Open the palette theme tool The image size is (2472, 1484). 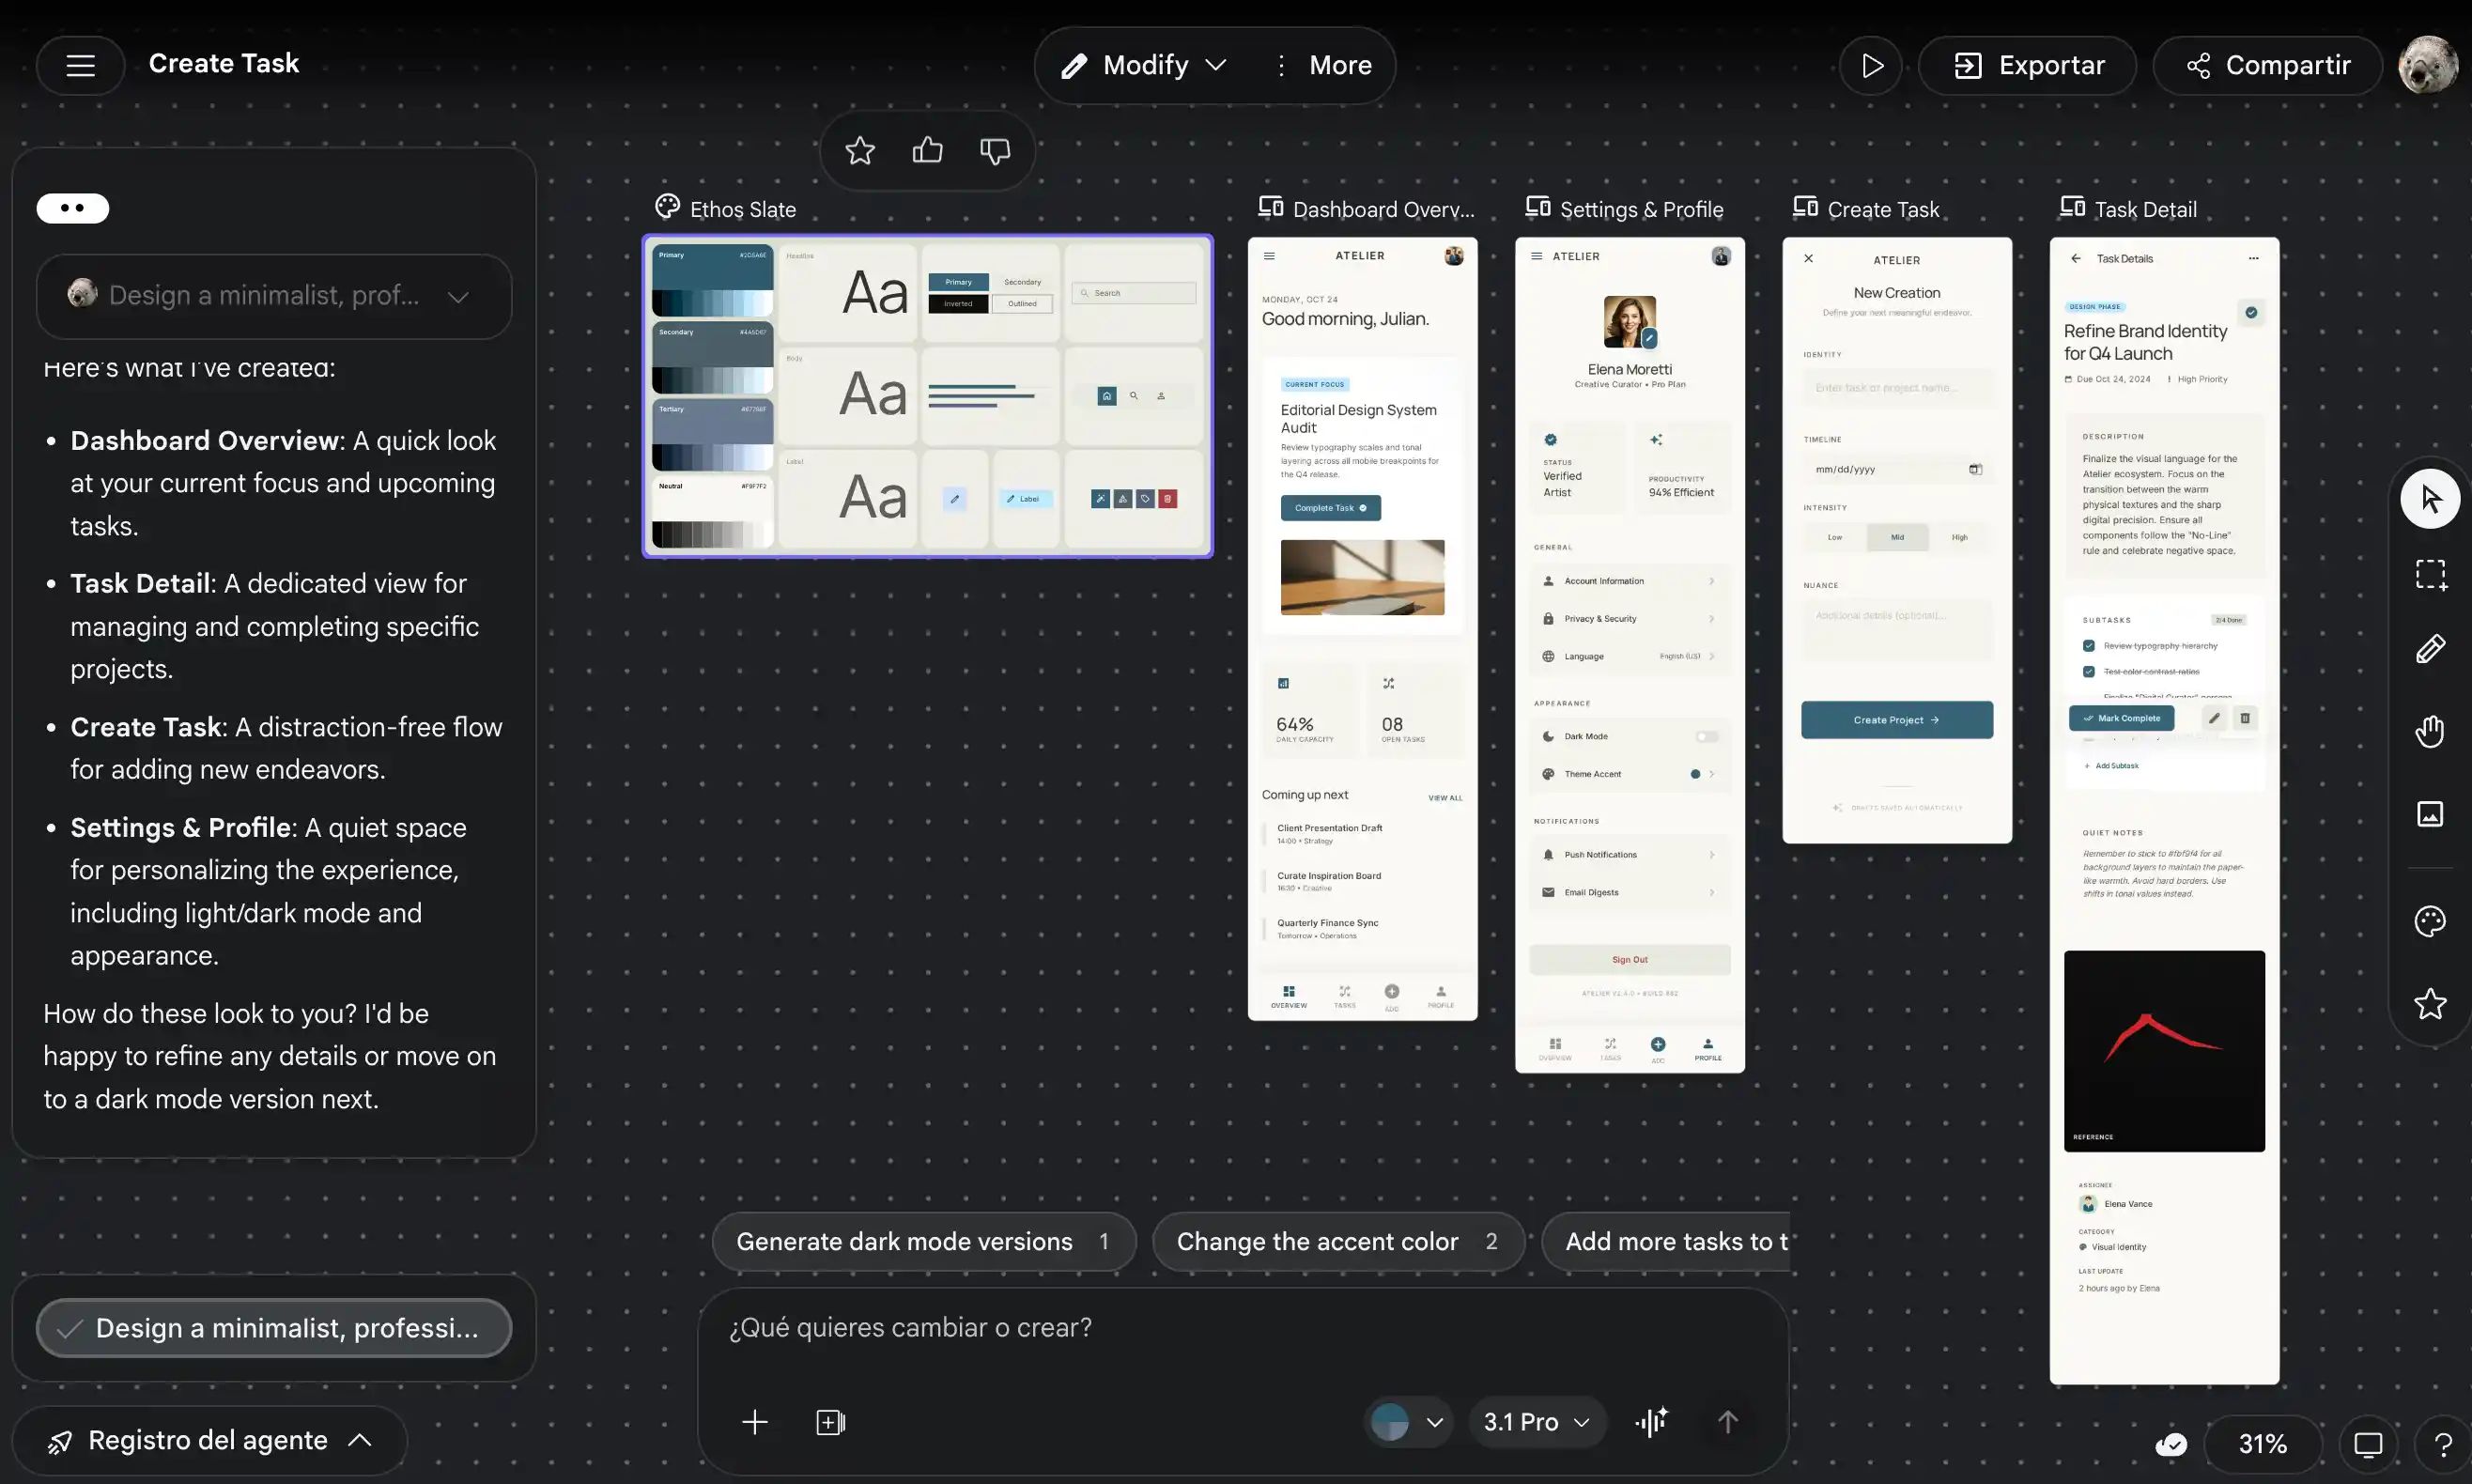click(x=2430, y=920)
